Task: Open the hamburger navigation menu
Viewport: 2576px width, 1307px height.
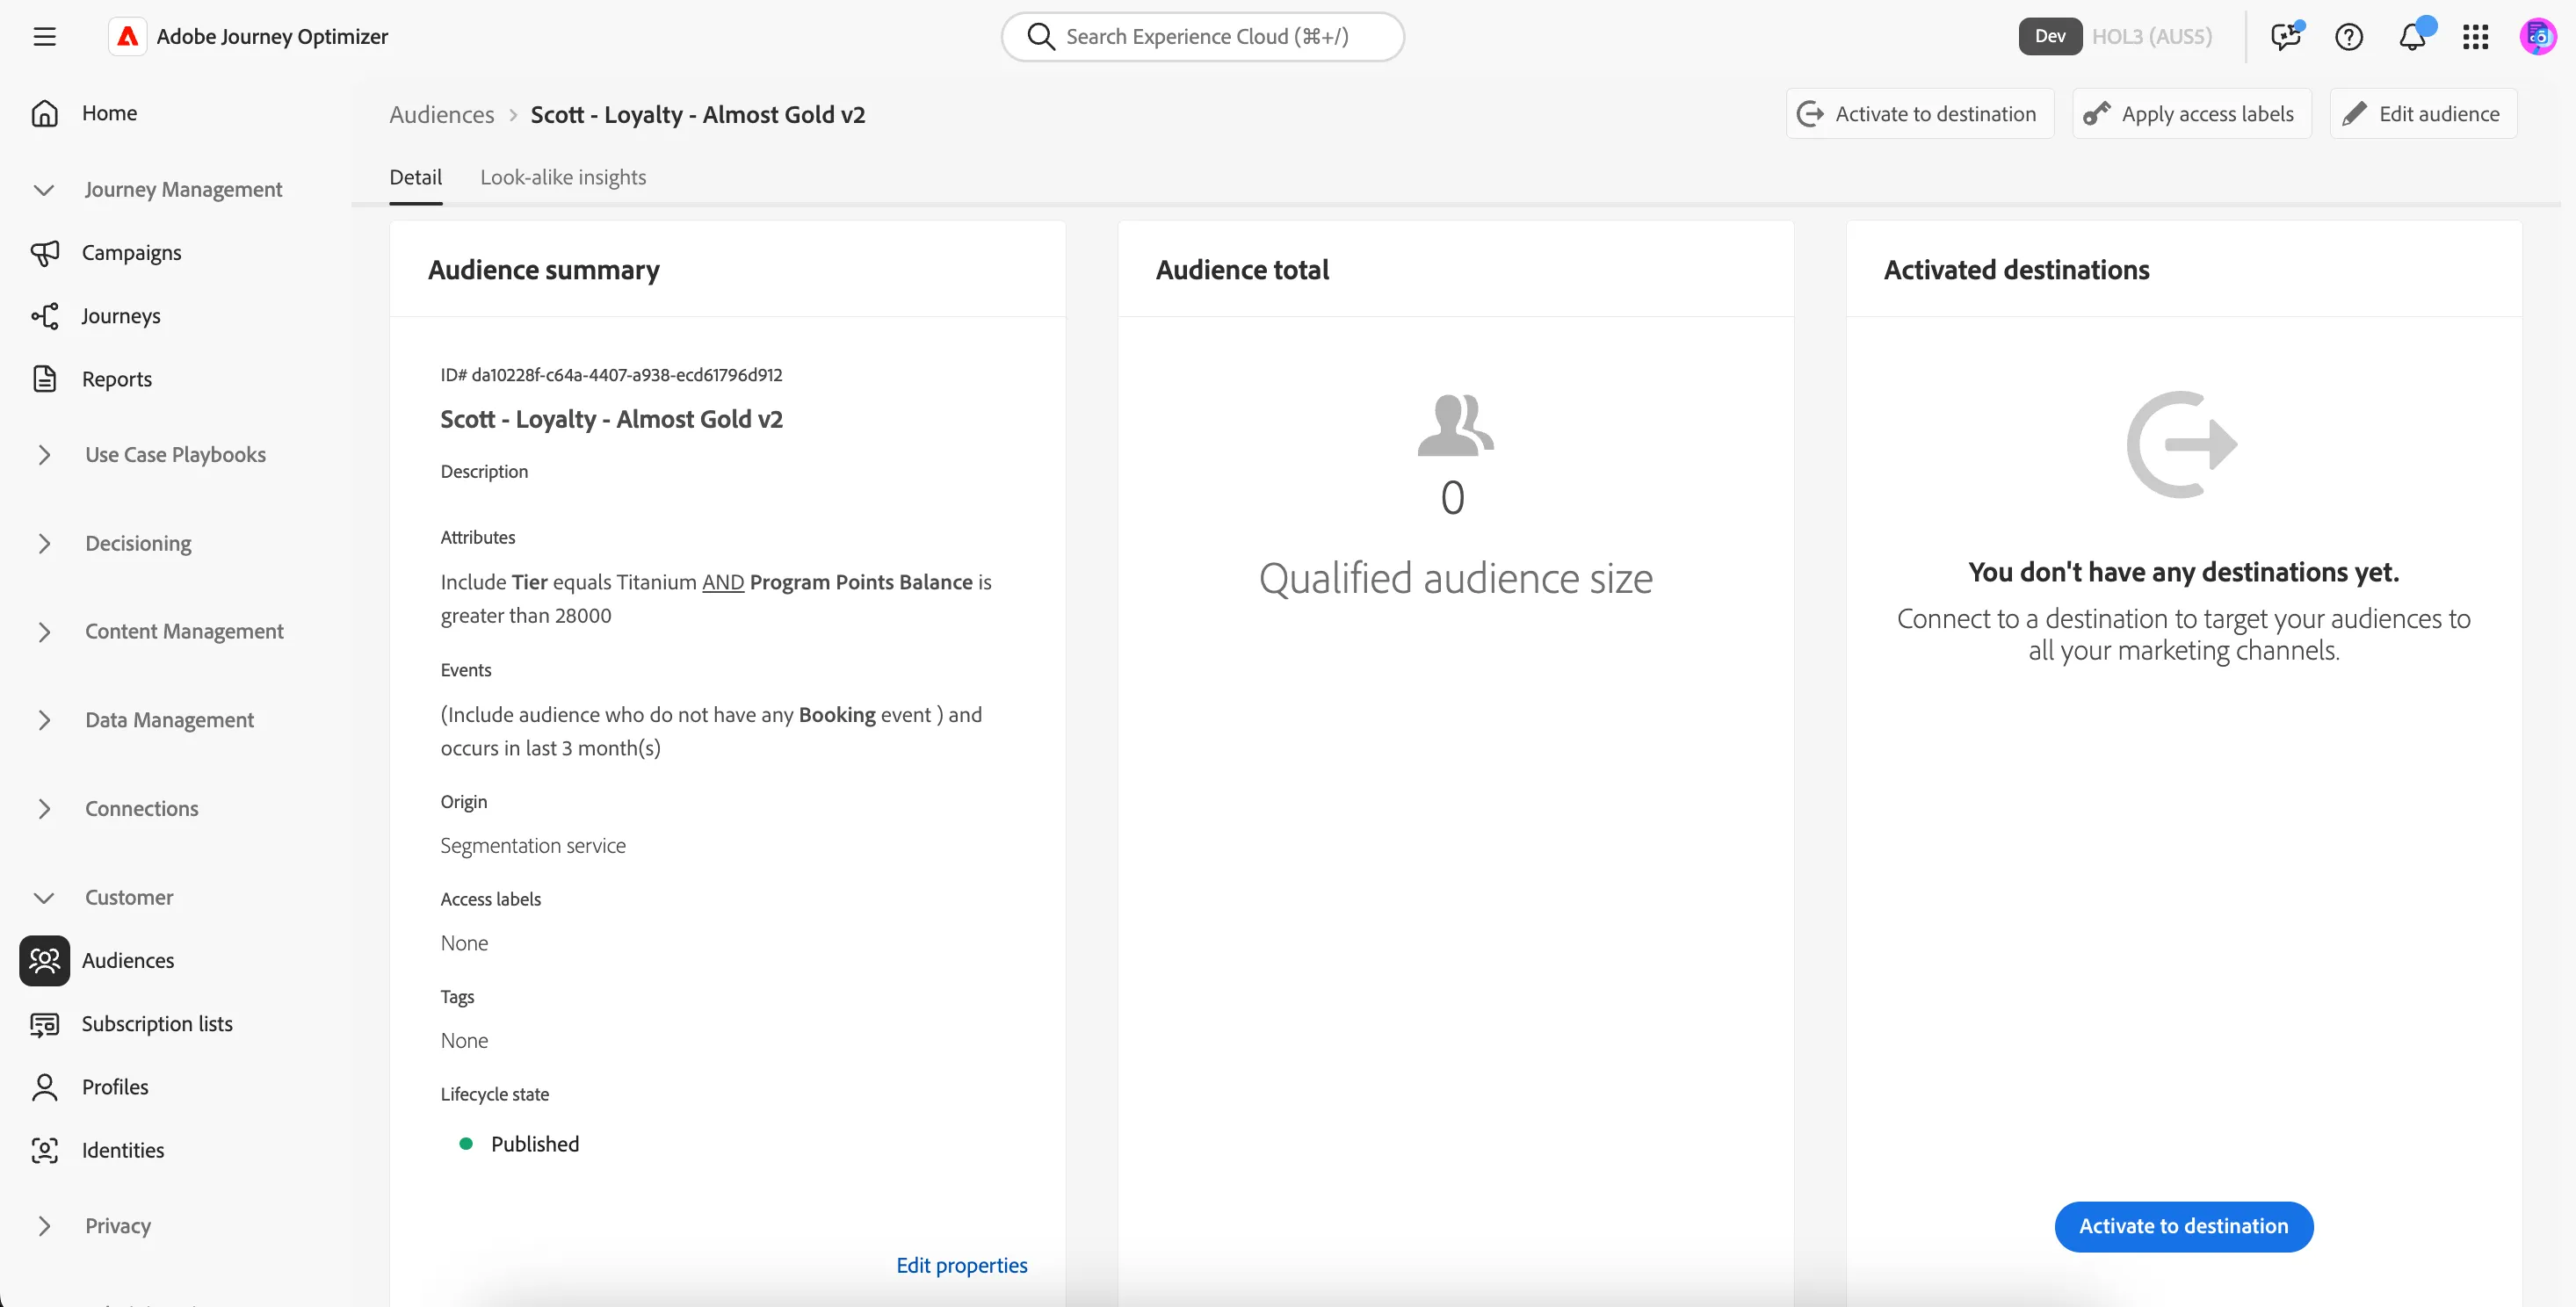Action: 44,37
